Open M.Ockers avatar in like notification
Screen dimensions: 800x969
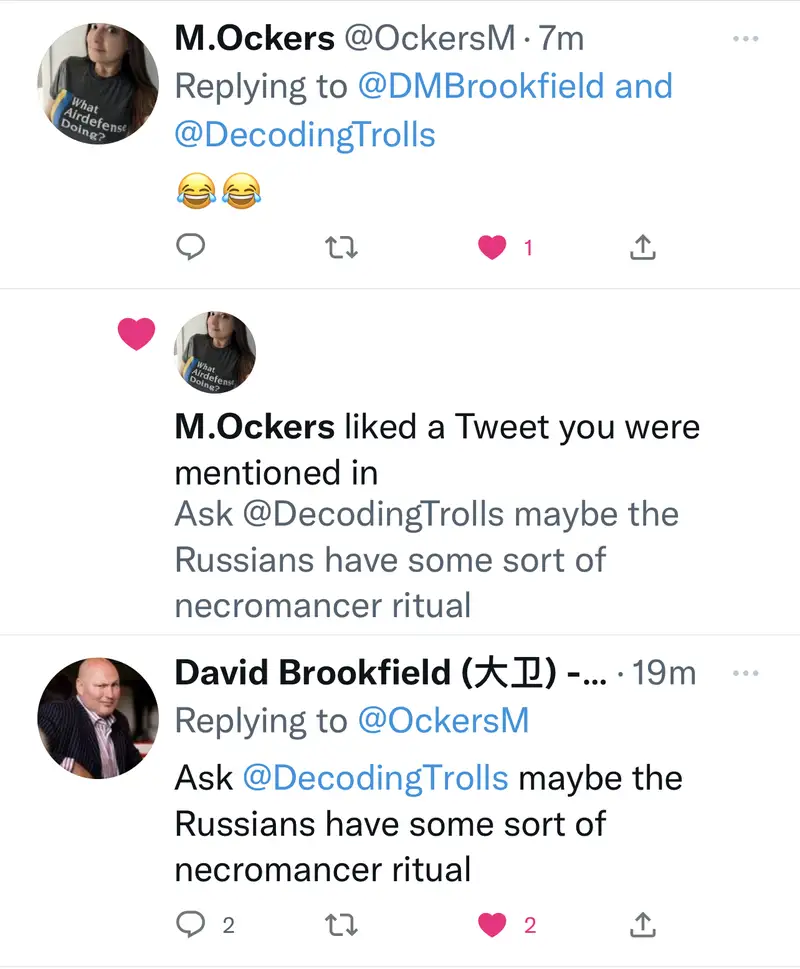[215, 352]
